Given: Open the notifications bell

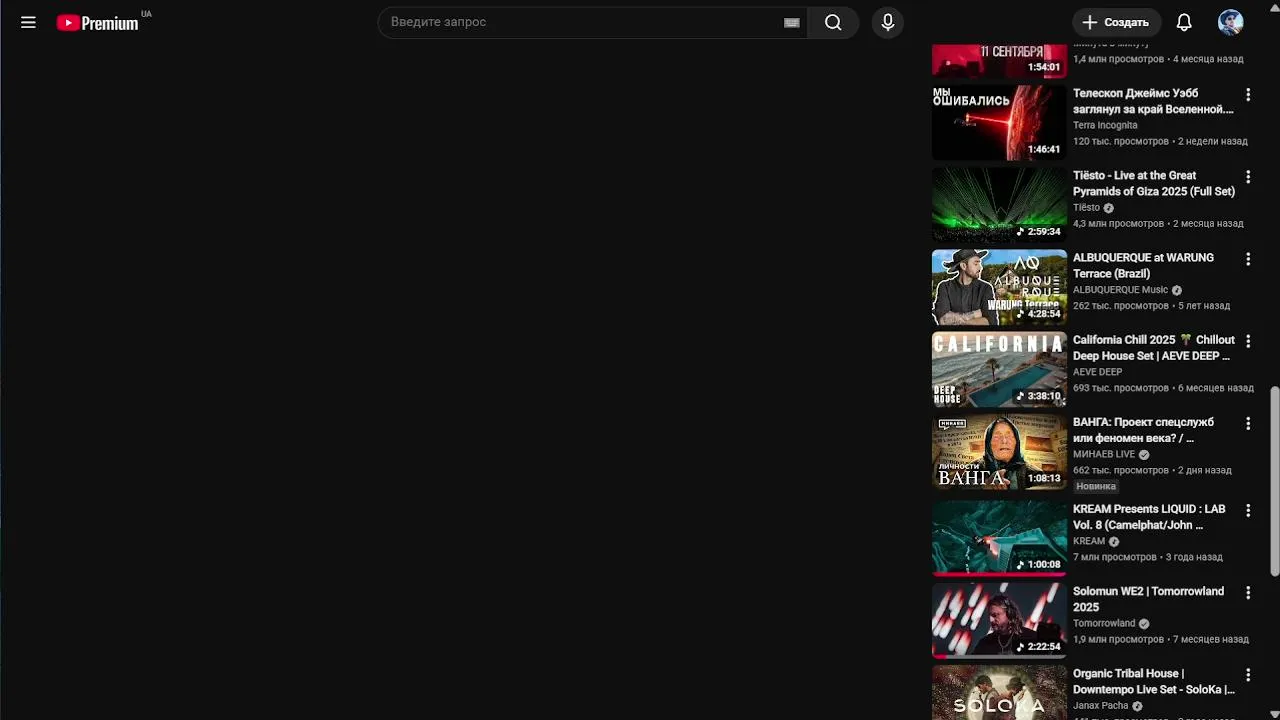Looking at the screenshot, I should (1184, 22).
